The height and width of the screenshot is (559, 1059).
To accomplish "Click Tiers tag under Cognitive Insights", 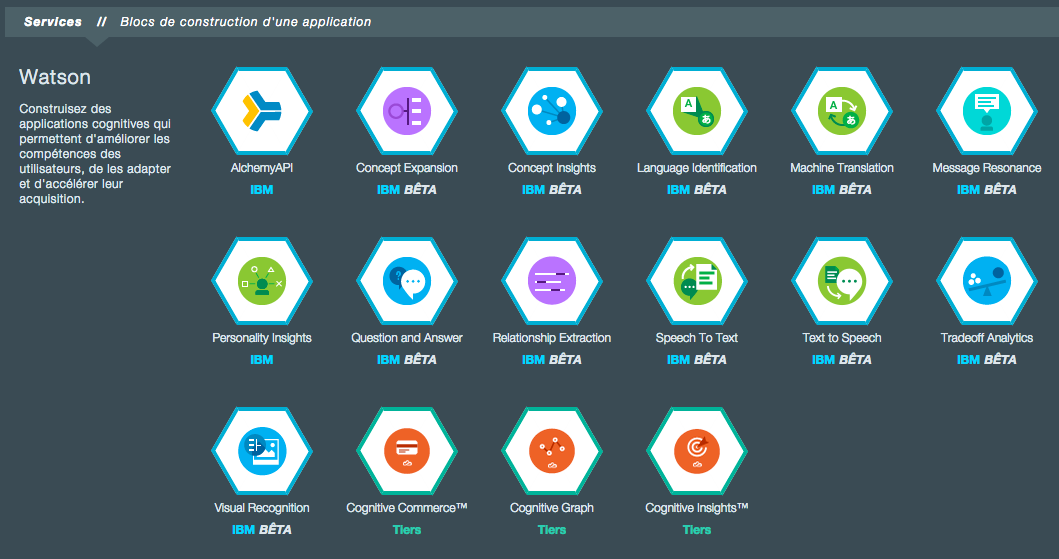I will (697, 531).
